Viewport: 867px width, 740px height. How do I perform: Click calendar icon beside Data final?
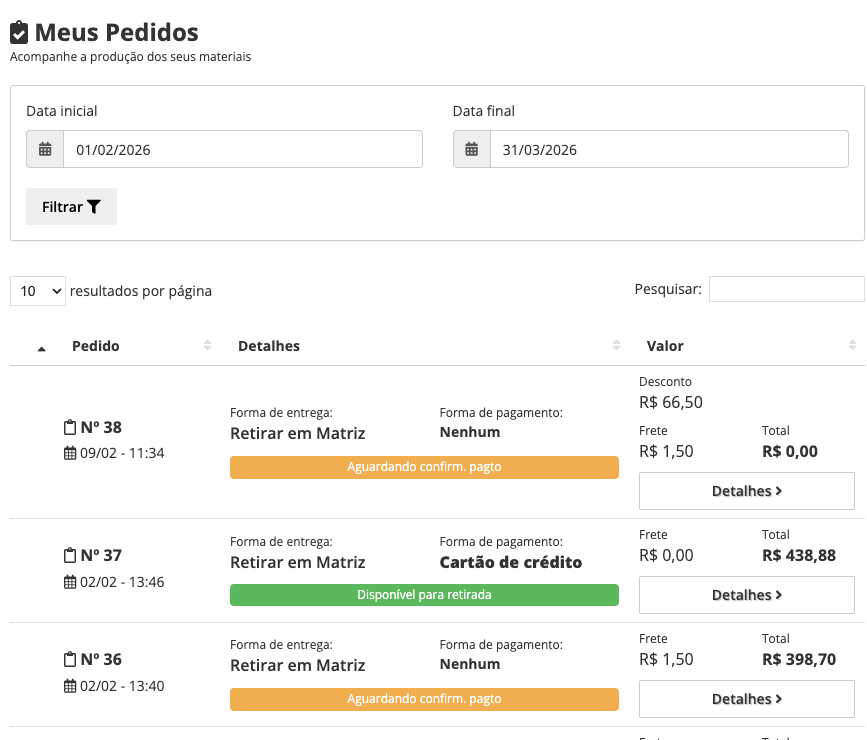point(472,149)
